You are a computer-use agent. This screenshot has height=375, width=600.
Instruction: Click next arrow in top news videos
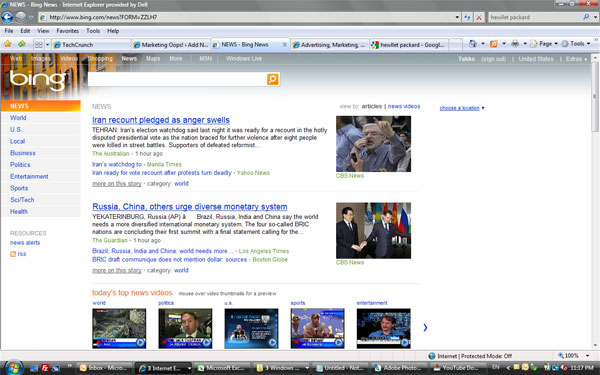[425, 328]
